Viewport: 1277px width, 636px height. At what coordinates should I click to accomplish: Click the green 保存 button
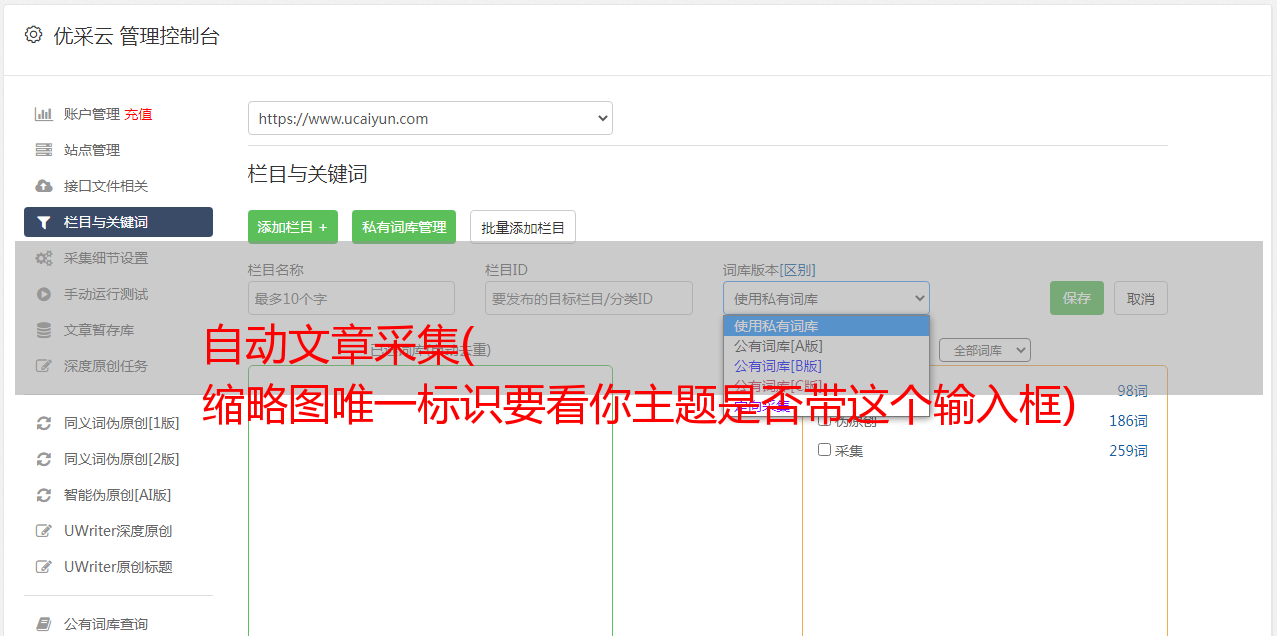pos(1077,298)
